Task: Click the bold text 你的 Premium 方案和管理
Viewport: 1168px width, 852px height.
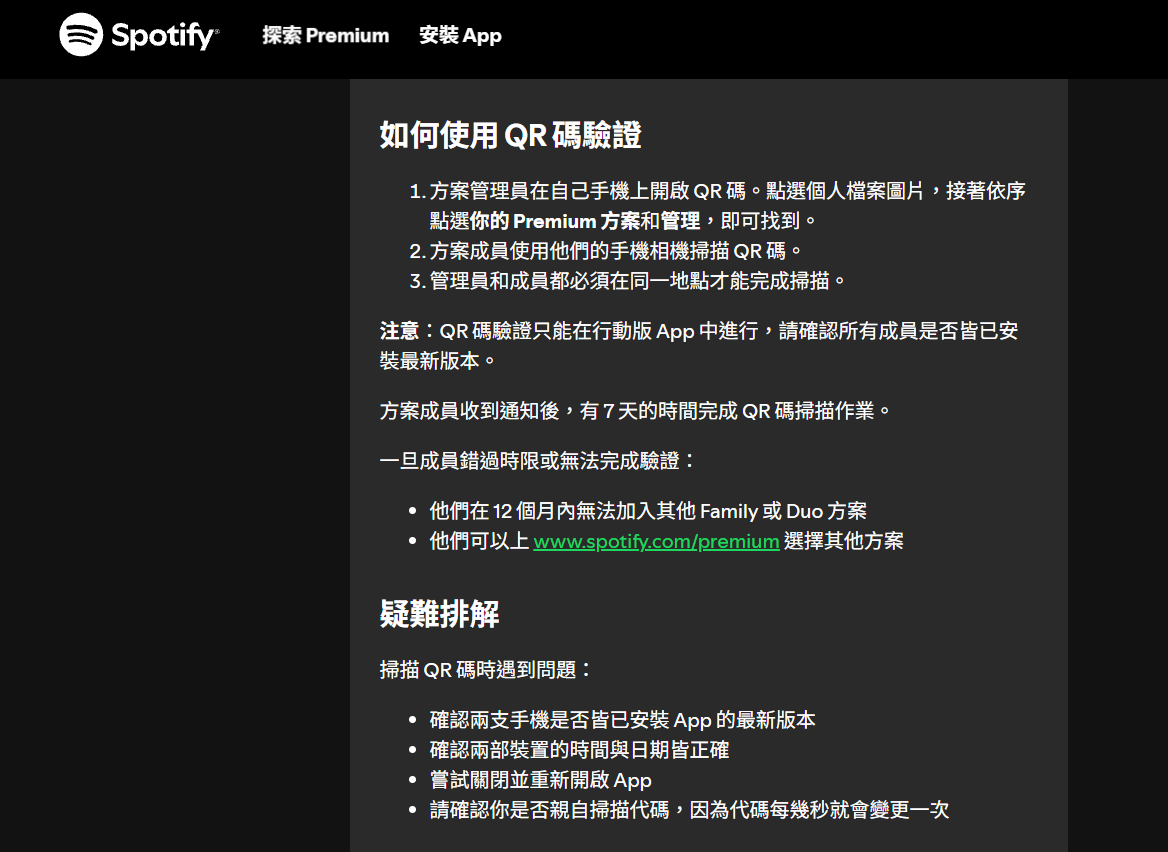Action: click(x=585, y=221)
